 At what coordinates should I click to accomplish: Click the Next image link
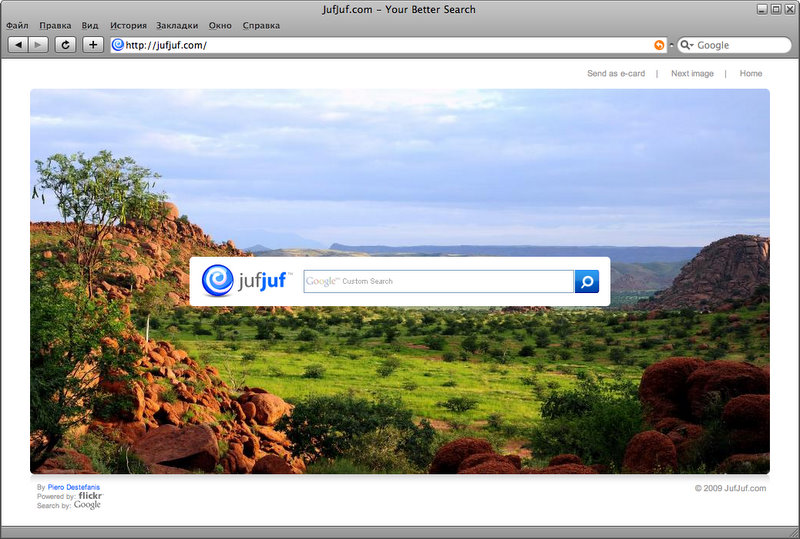pos(692,74)
